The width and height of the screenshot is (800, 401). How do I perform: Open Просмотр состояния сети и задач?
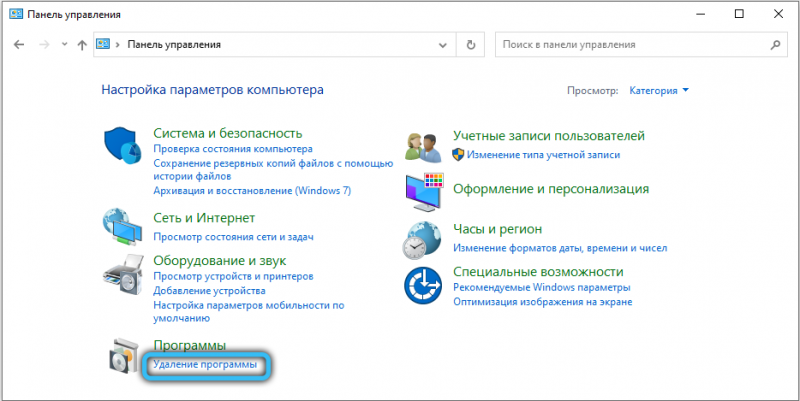pos(233,237)
